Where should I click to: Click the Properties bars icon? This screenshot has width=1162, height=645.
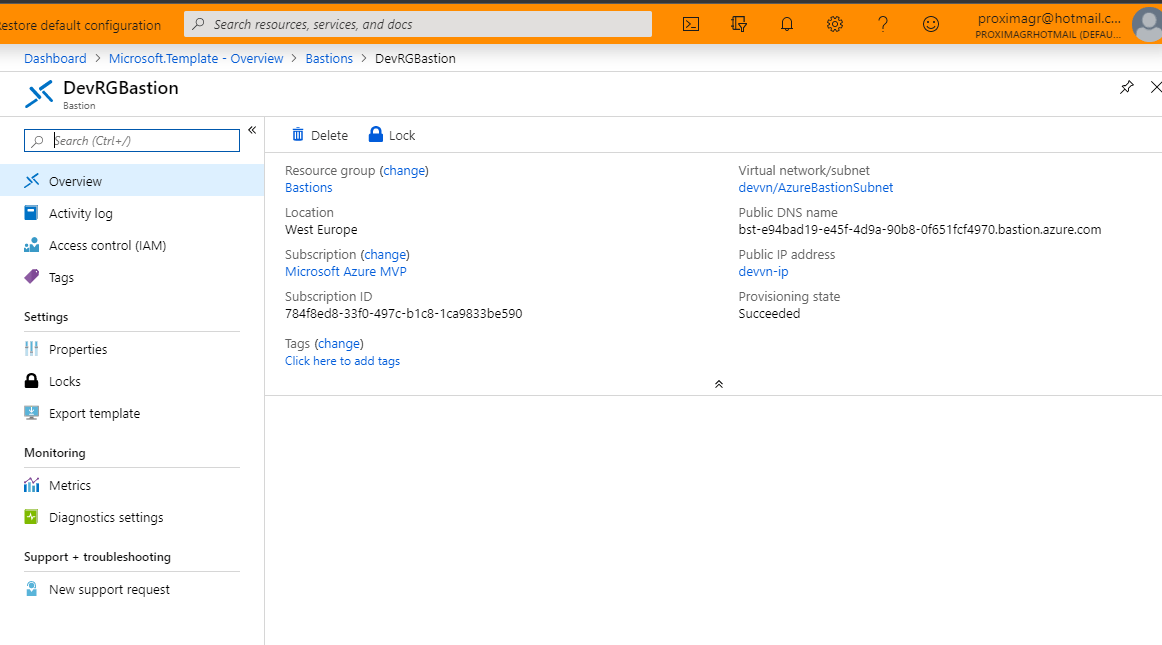(31, 348)
